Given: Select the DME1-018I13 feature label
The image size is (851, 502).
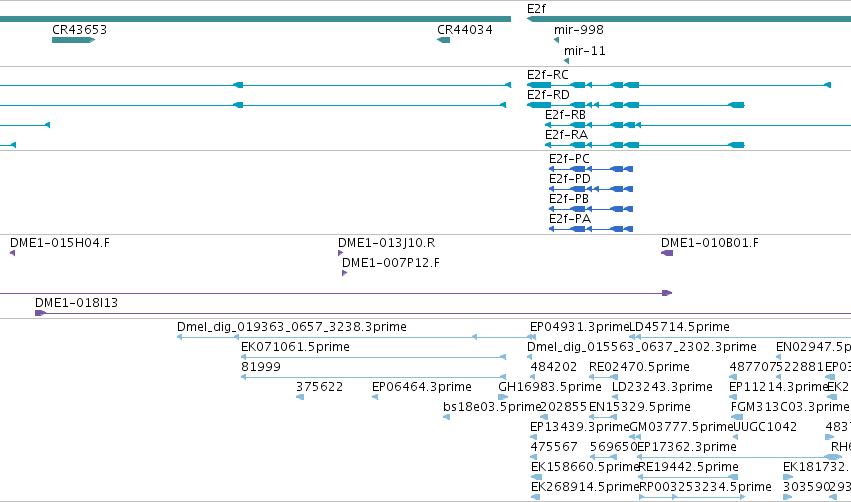Looking at the screenshot, I should click(77, 303).
